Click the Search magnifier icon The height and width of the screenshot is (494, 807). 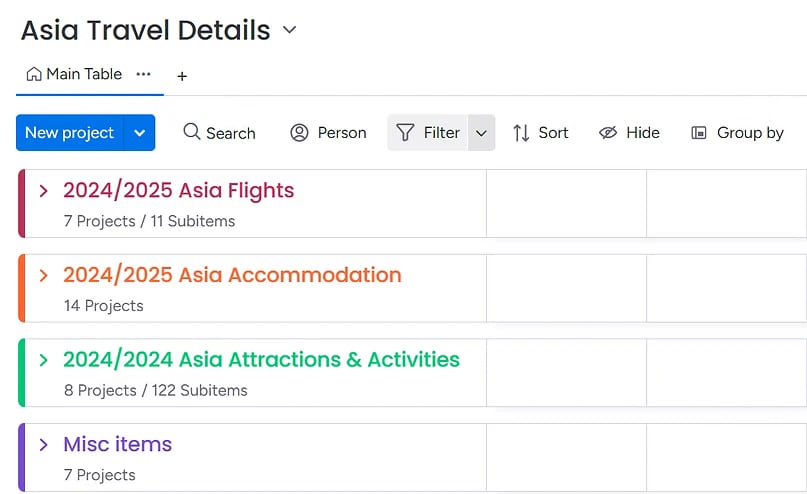[192, 132]
